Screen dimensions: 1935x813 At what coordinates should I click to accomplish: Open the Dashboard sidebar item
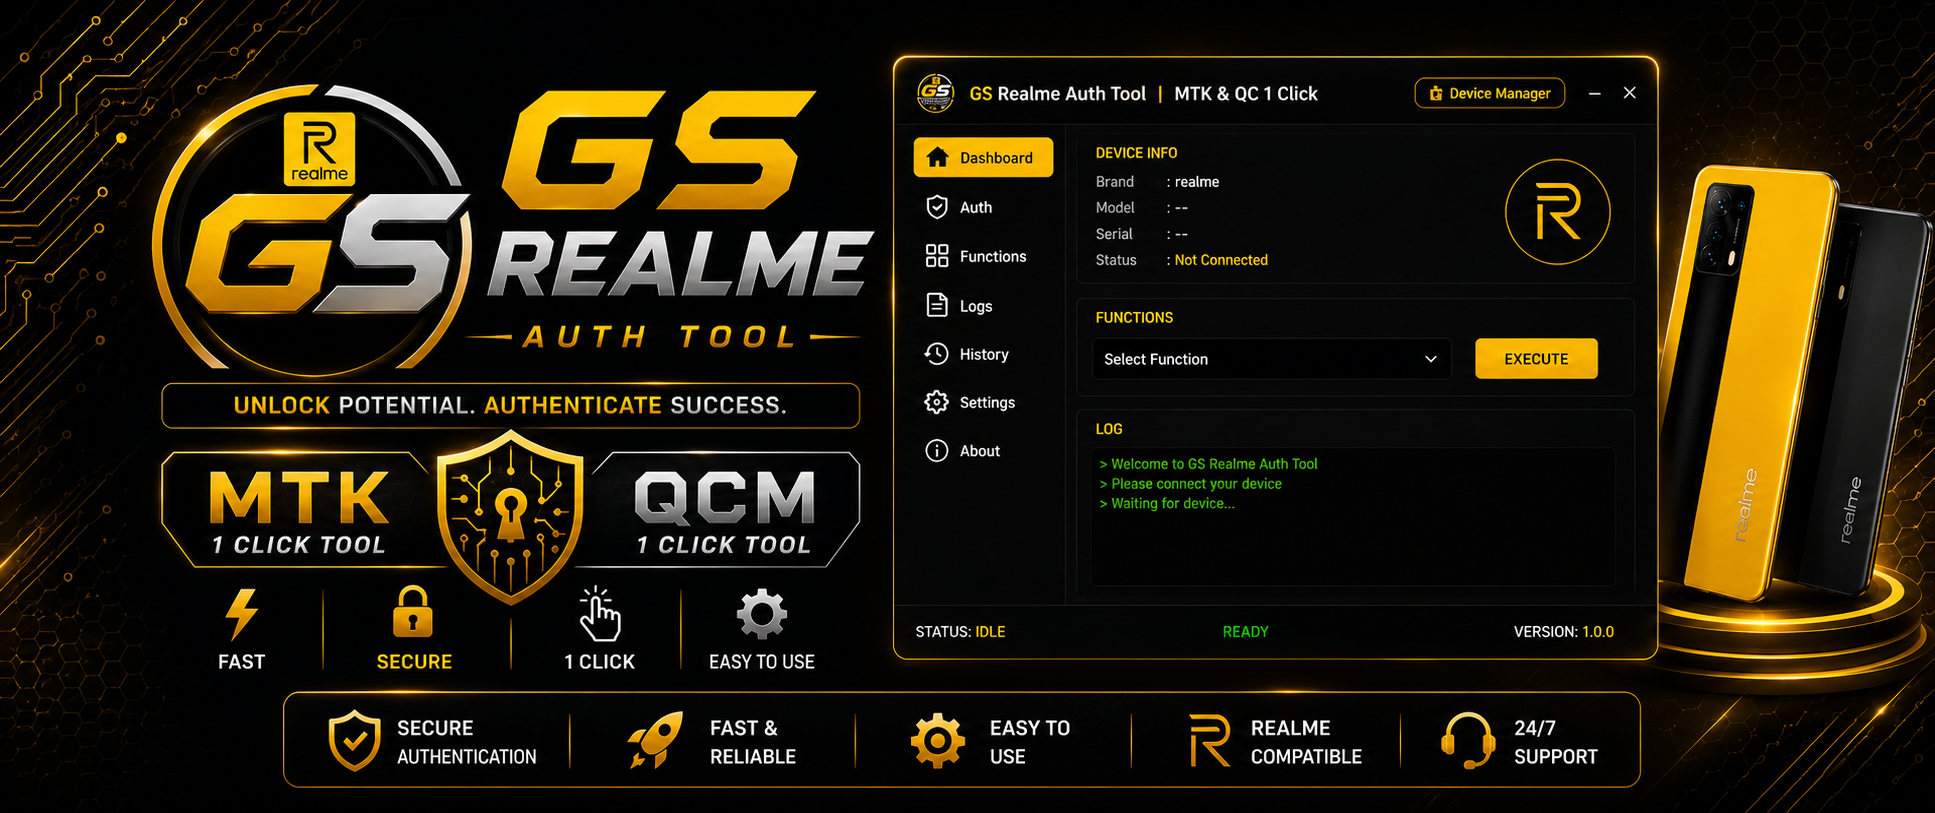click(x=983, y=158)
